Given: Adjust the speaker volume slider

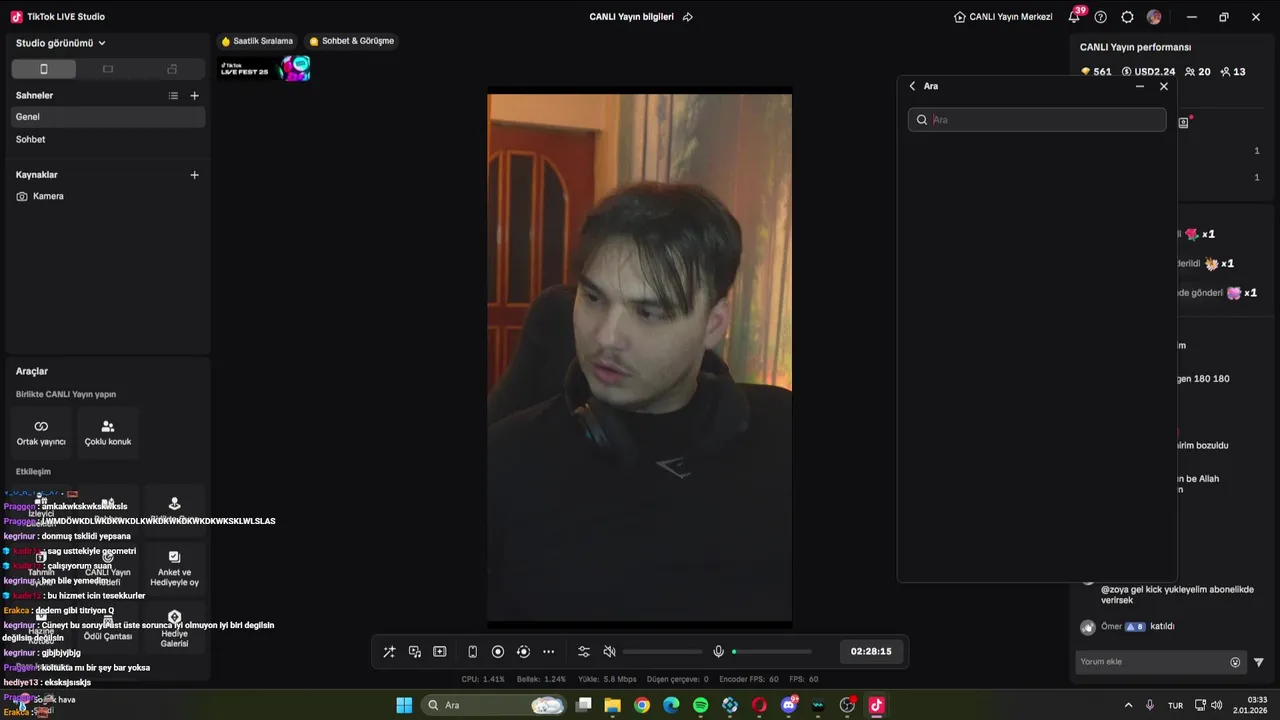Looking at the screenshot, I should [x=662, y=652].
